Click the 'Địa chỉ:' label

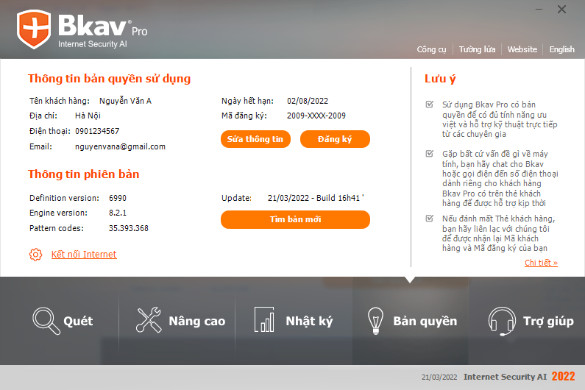pos(43,116)
